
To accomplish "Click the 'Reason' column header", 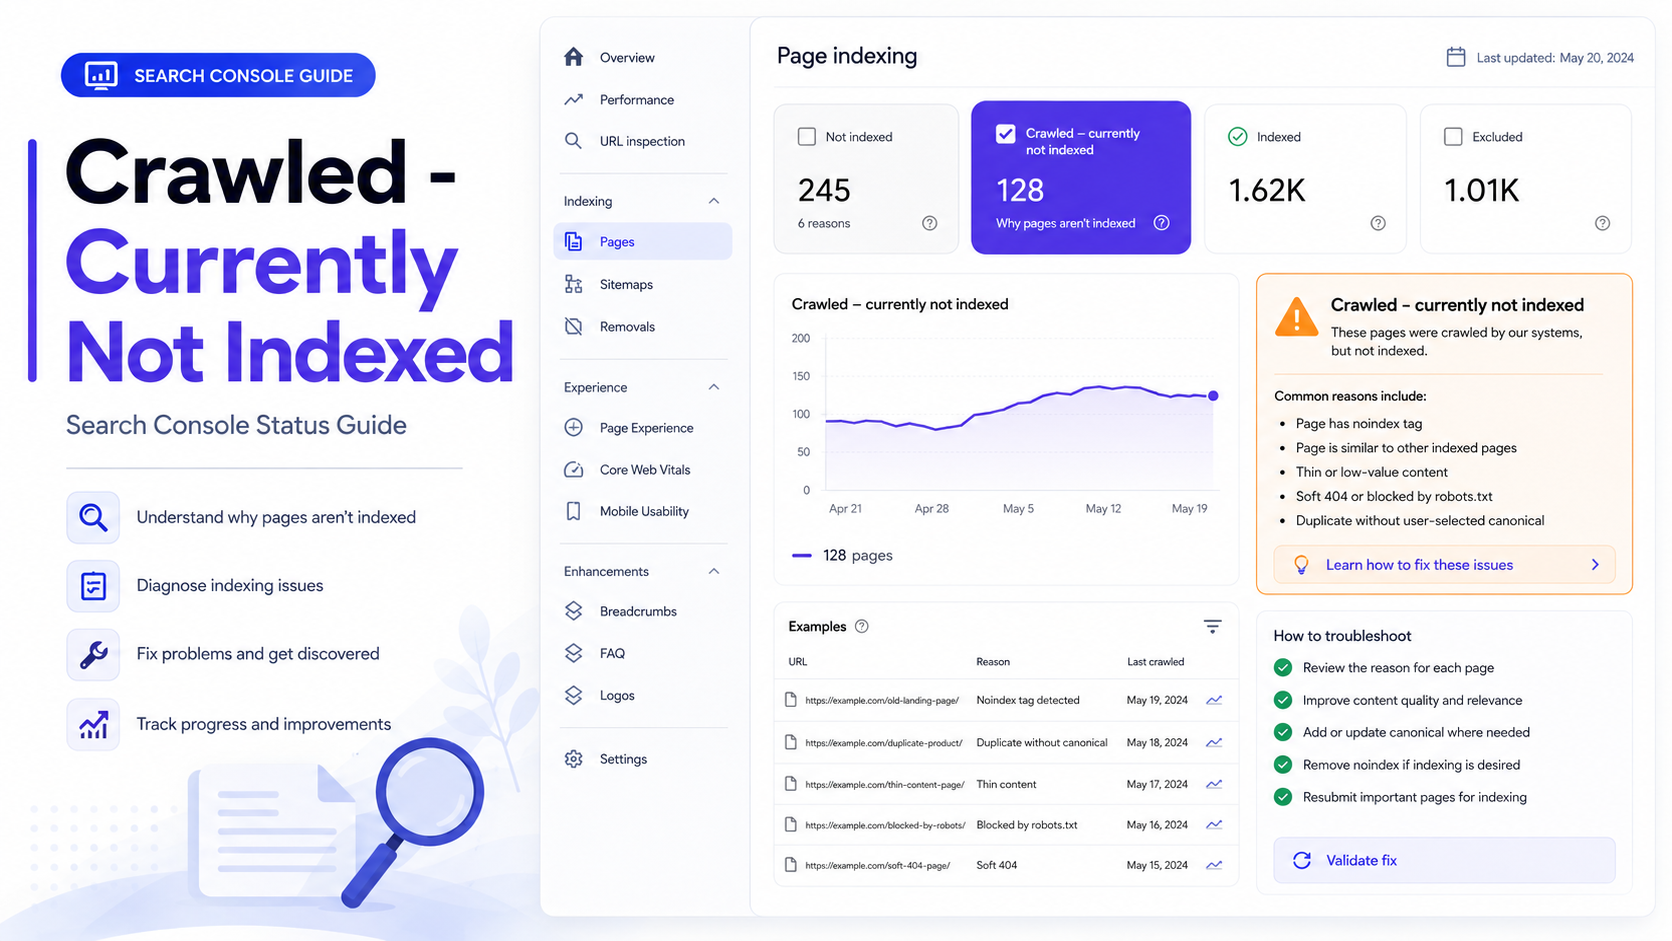I will (x=993, y=662).
